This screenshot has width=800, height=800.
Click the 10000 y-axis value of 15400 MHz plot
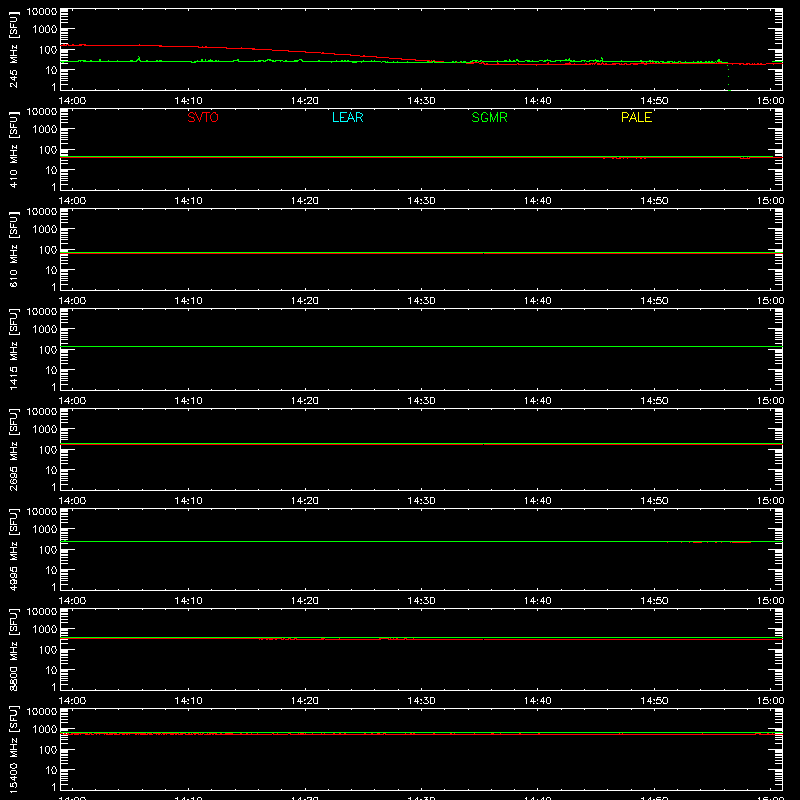click(42, 712)
